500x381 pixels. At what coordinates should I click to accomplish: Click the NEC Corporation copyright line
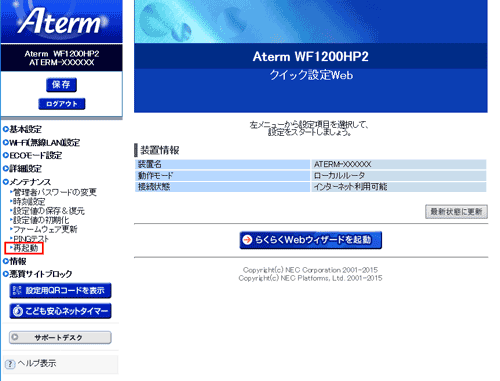point(310,270)
